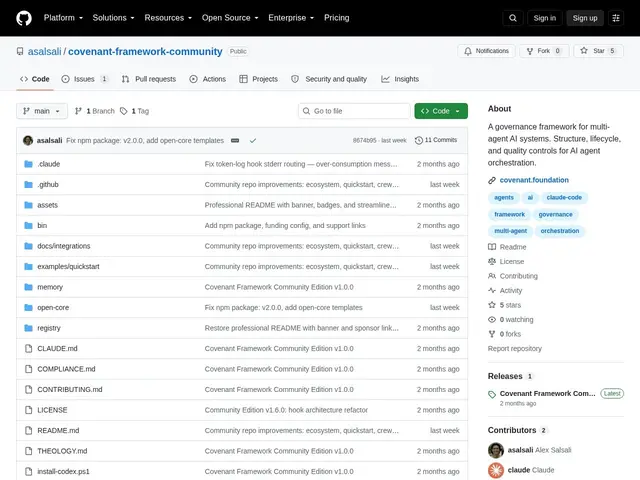Open the search magnifier in header
This screenshot has width=640, height=480.
click(513, 18)
